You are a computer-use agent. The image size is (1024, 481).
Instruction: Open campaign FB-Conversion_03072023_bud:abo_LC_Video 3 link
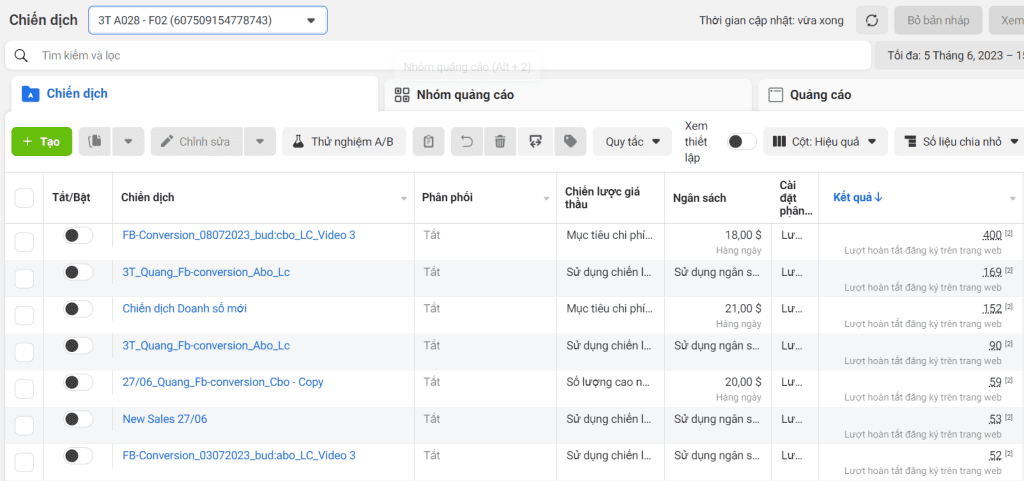(239, 456)
